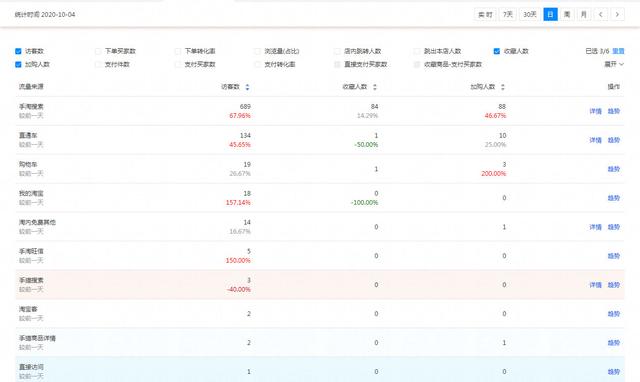640x382 pixels.
Task: Select the 淘宝客 source name
Action: click(28, 309)
